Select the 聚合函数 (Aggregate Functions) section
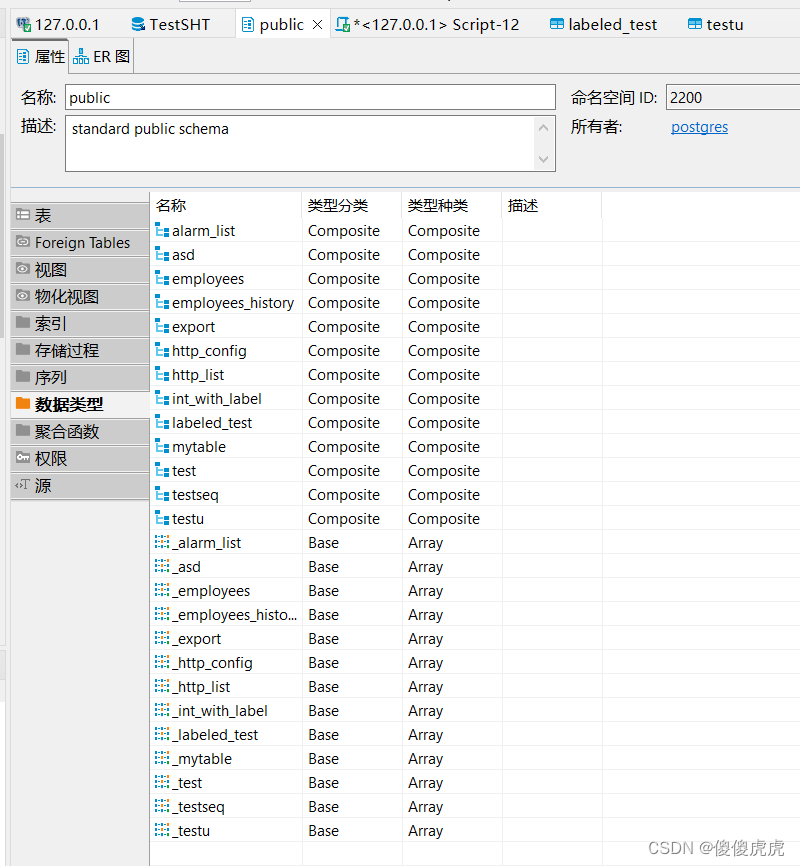 click(x=50, y=431)
